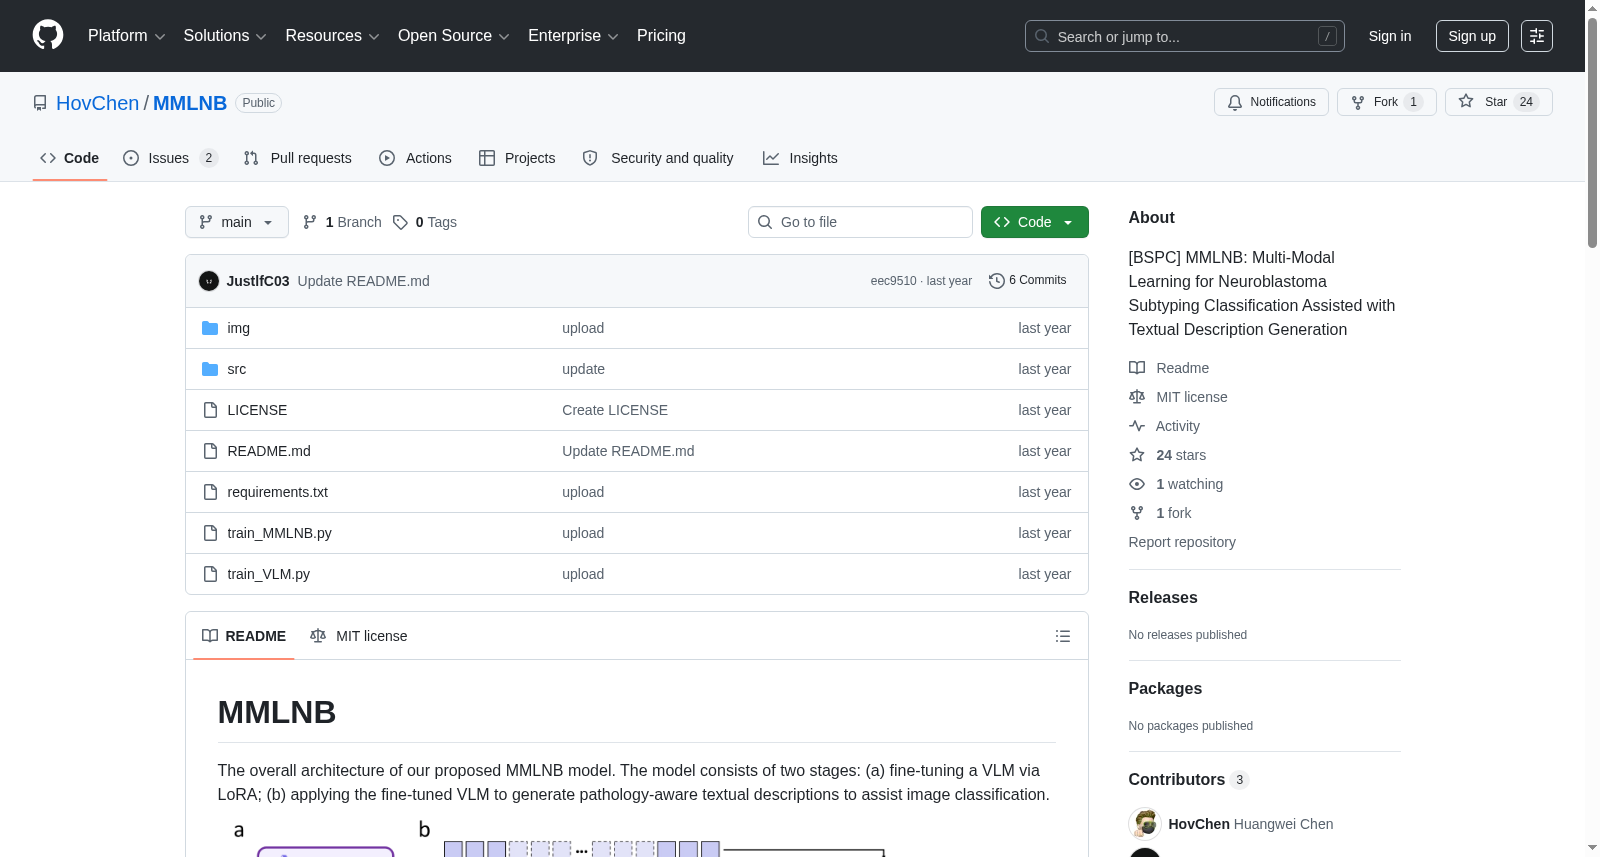This screenshot has width=1600, height=857.
Task: Open the HovChen owner profile link
Action: (98, 103)
